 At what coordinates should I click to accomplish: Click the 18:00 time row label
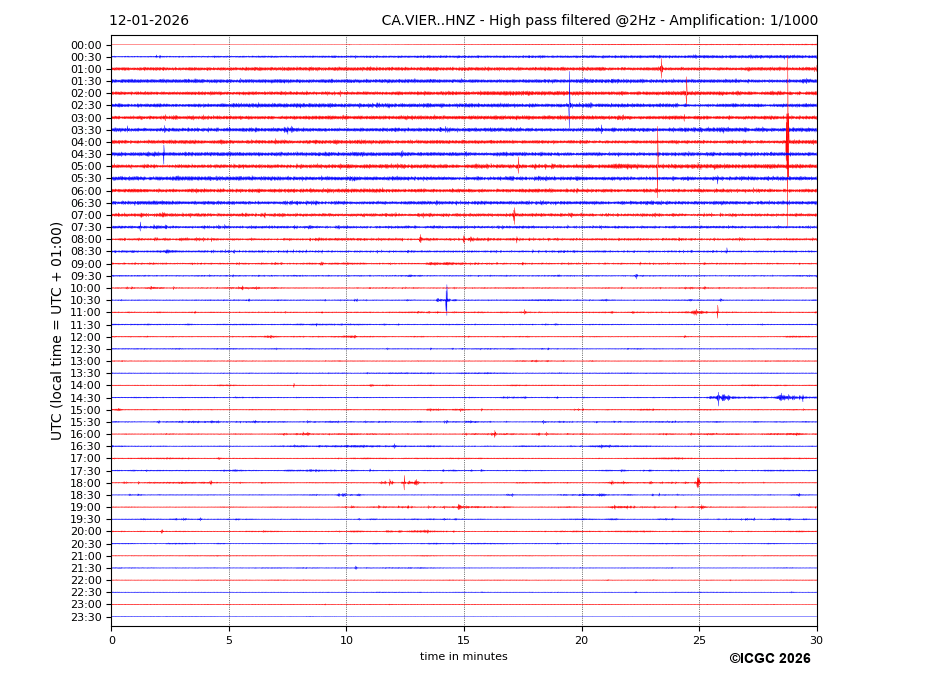tap(86, 483)
